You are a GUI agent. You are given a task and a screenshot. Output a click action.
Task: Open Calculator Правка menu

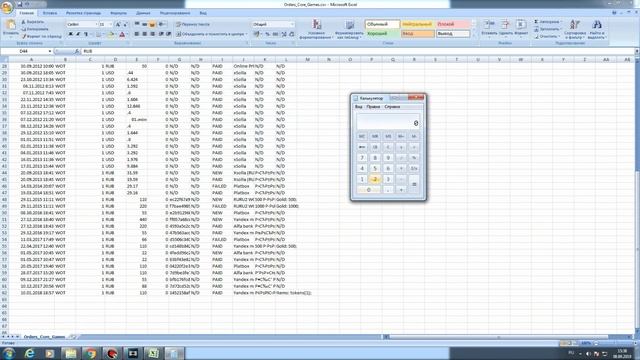(x=373, y=107)
